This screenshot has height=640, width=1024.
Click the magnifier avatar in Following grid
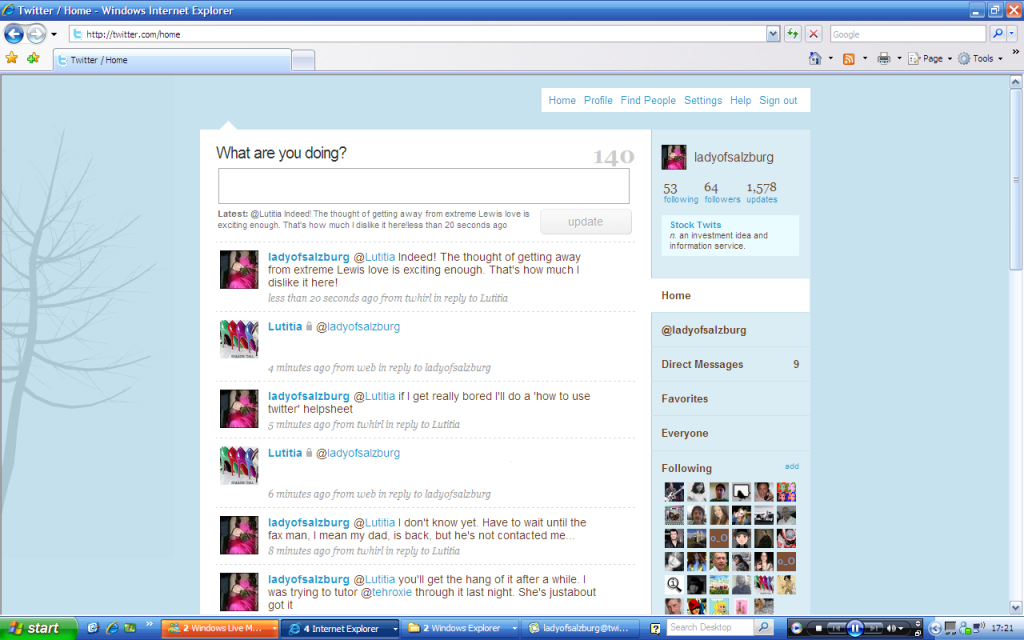click(x=674, y=584)
